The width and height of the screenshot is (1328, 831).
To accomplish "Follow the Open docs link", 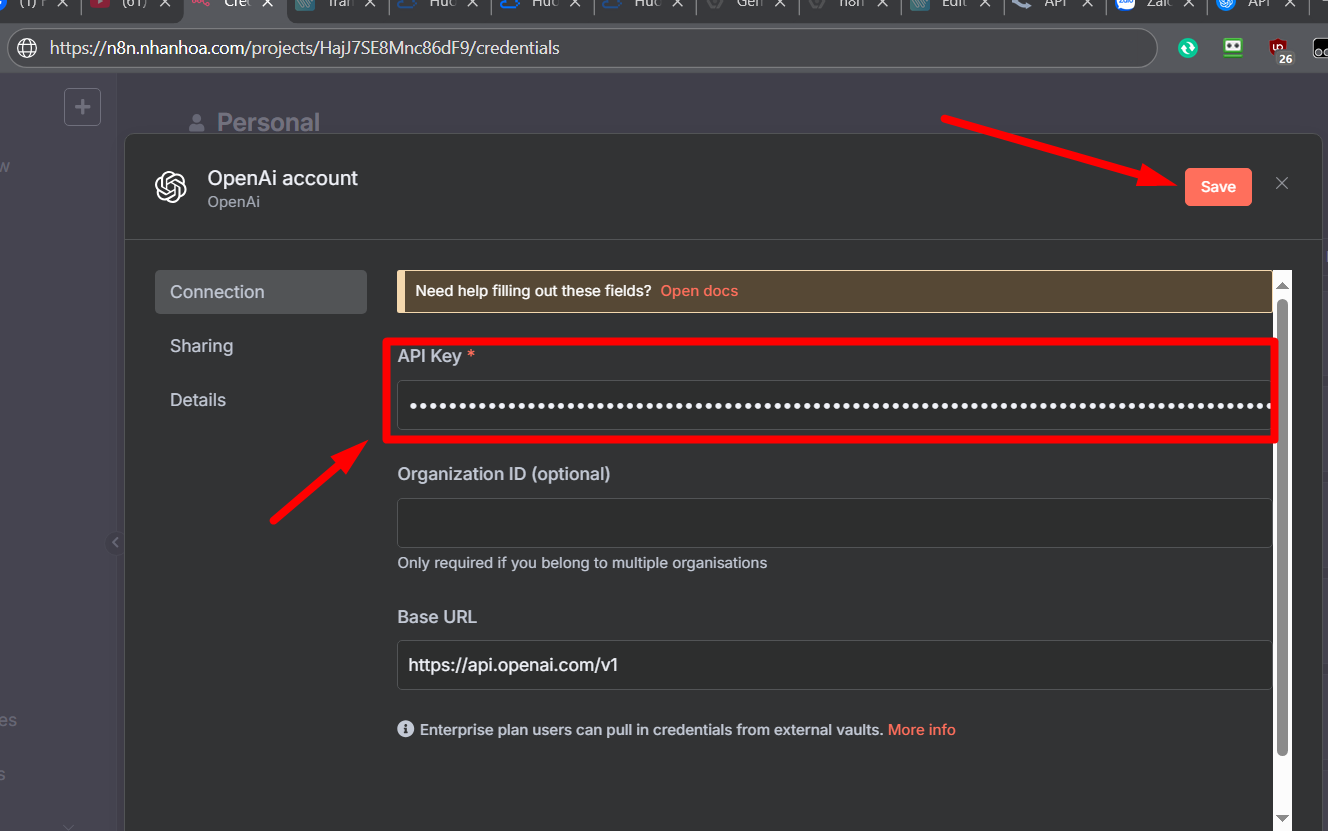I will [x=699, y=291].
